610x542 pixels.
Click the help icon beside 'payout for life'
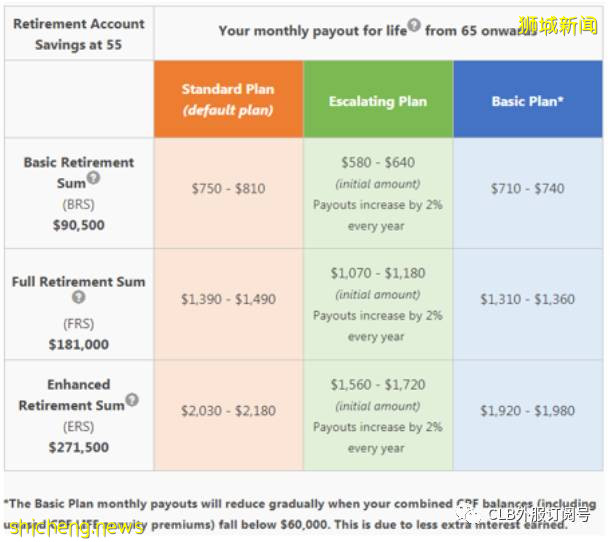click(x=413, y=27)
